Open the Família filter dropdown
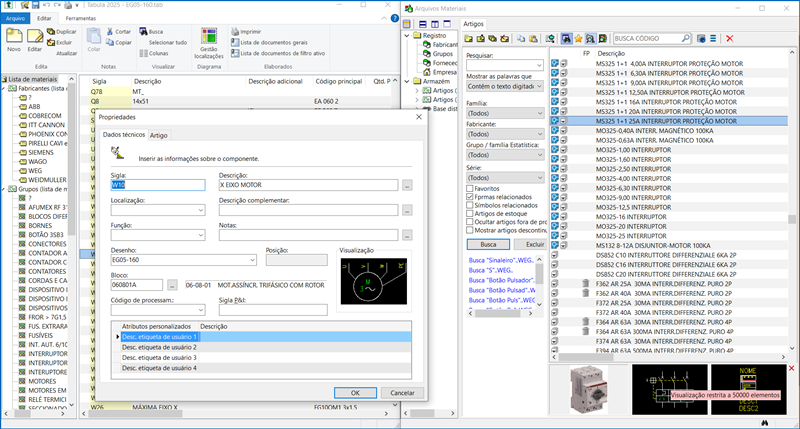This screenshot has height=429, width=800. tap(540, 113)
